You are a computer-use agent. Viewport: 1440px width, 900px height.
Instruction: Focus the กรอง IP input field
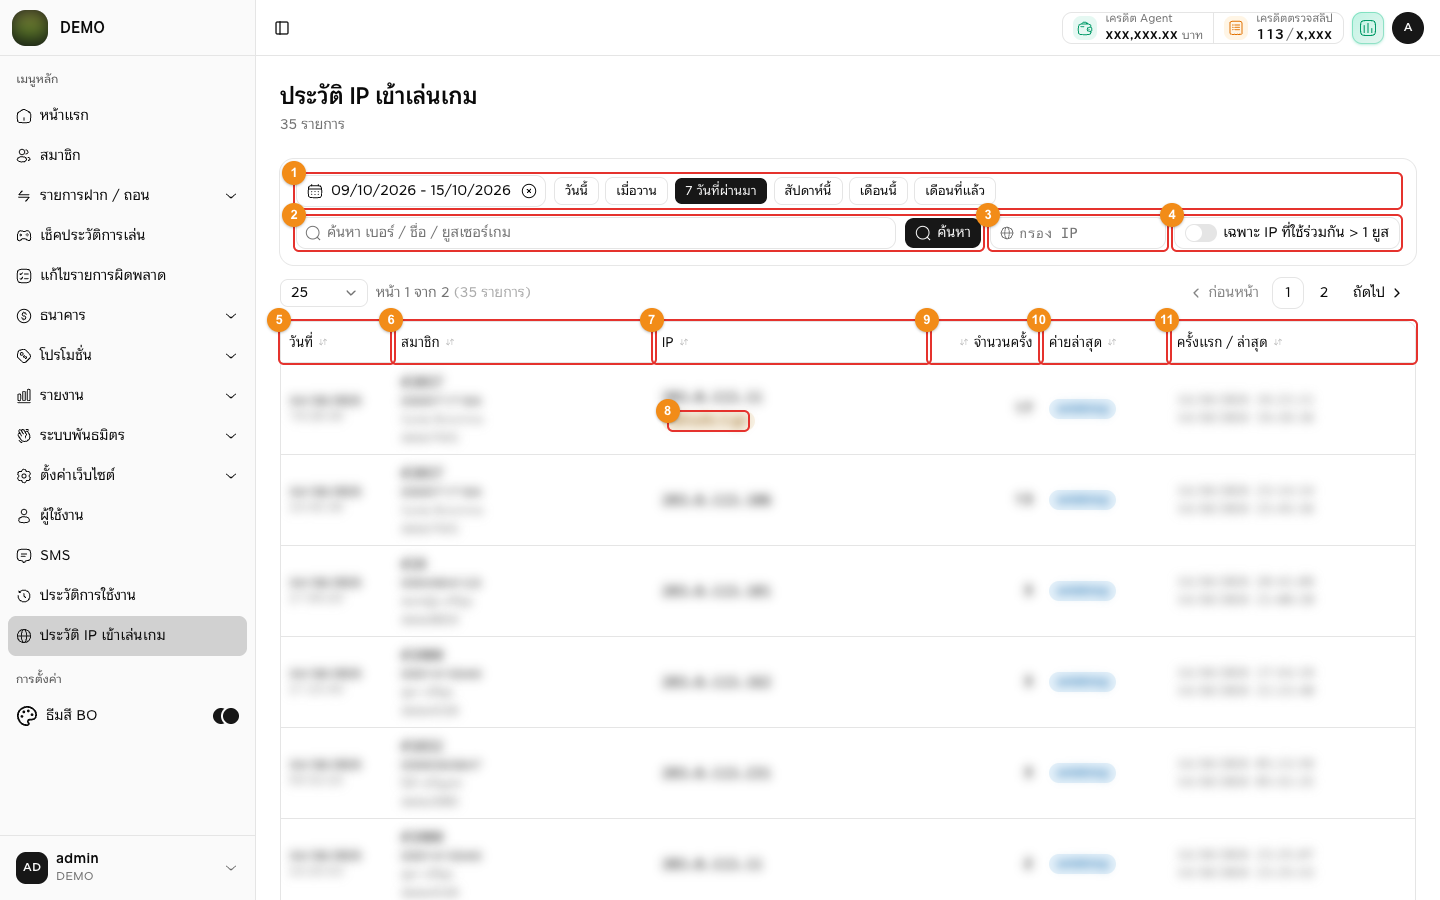[x=1078, y=233]
